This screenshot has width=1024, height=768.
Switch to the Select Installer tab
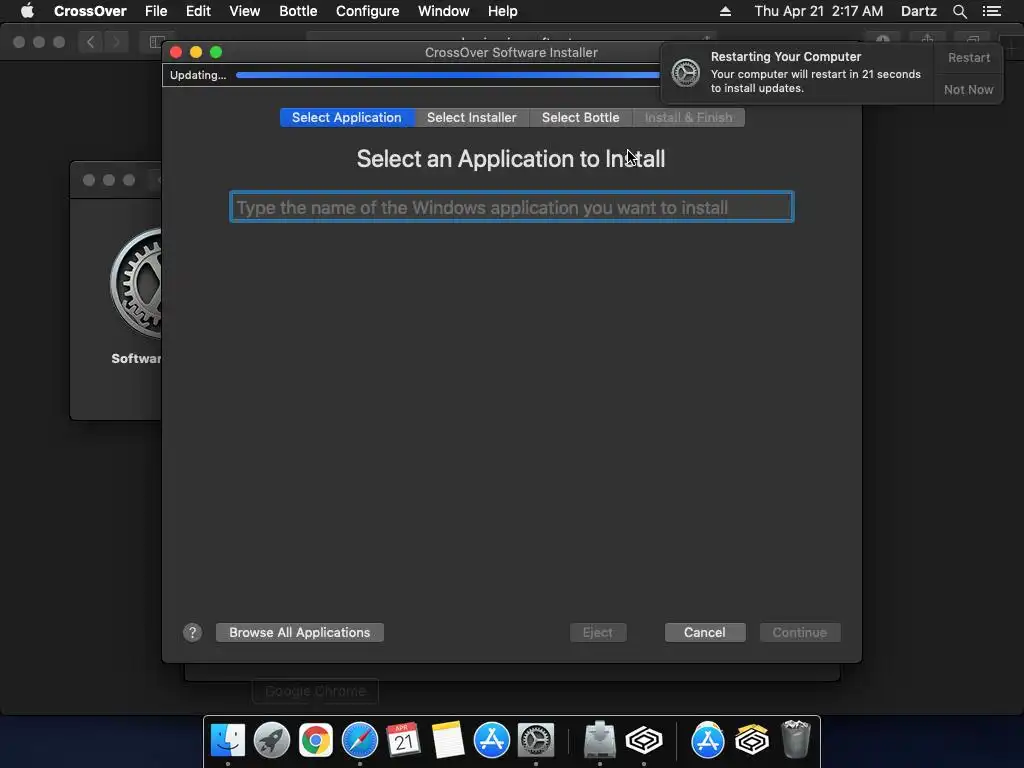pos(472,118)
